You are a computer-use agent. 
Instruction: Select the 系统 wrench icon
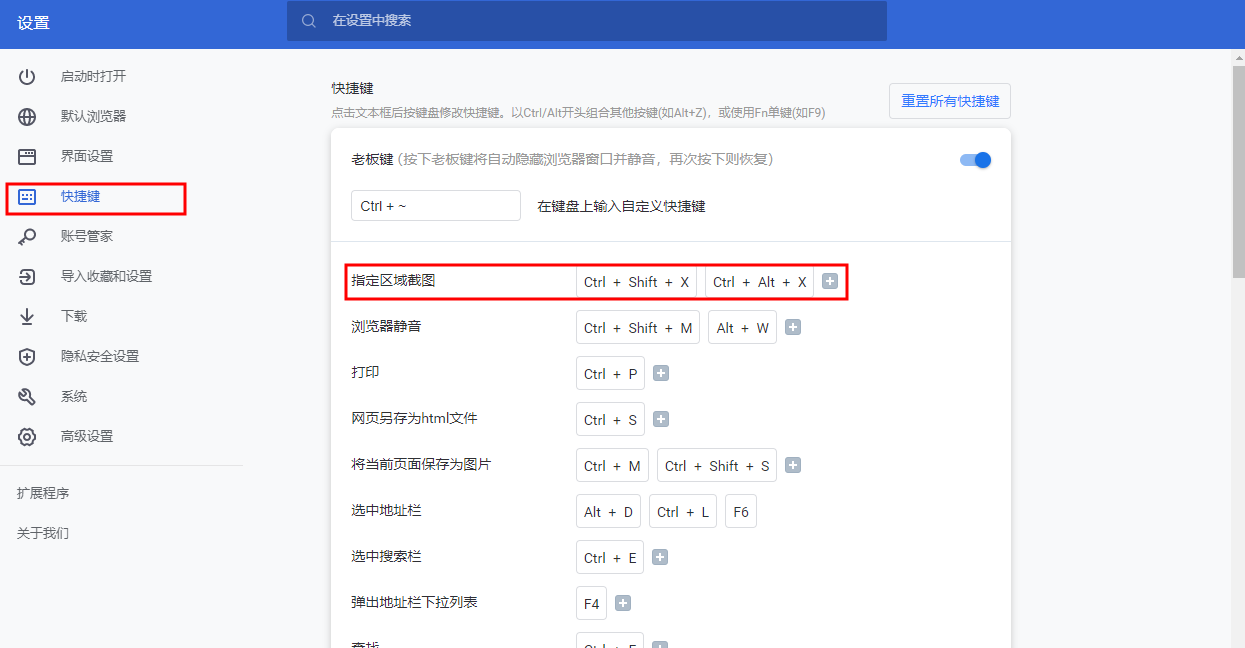(25, 395)
